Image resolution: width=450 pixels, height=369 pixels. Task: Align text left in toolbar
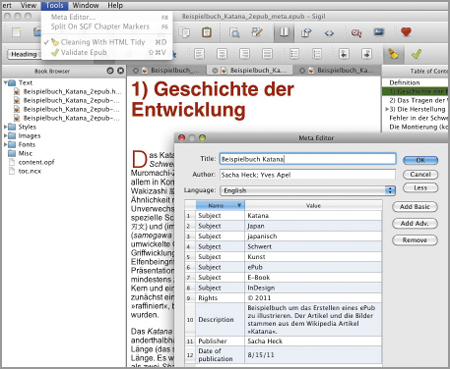pyautogui.click(x=199, y=54)
